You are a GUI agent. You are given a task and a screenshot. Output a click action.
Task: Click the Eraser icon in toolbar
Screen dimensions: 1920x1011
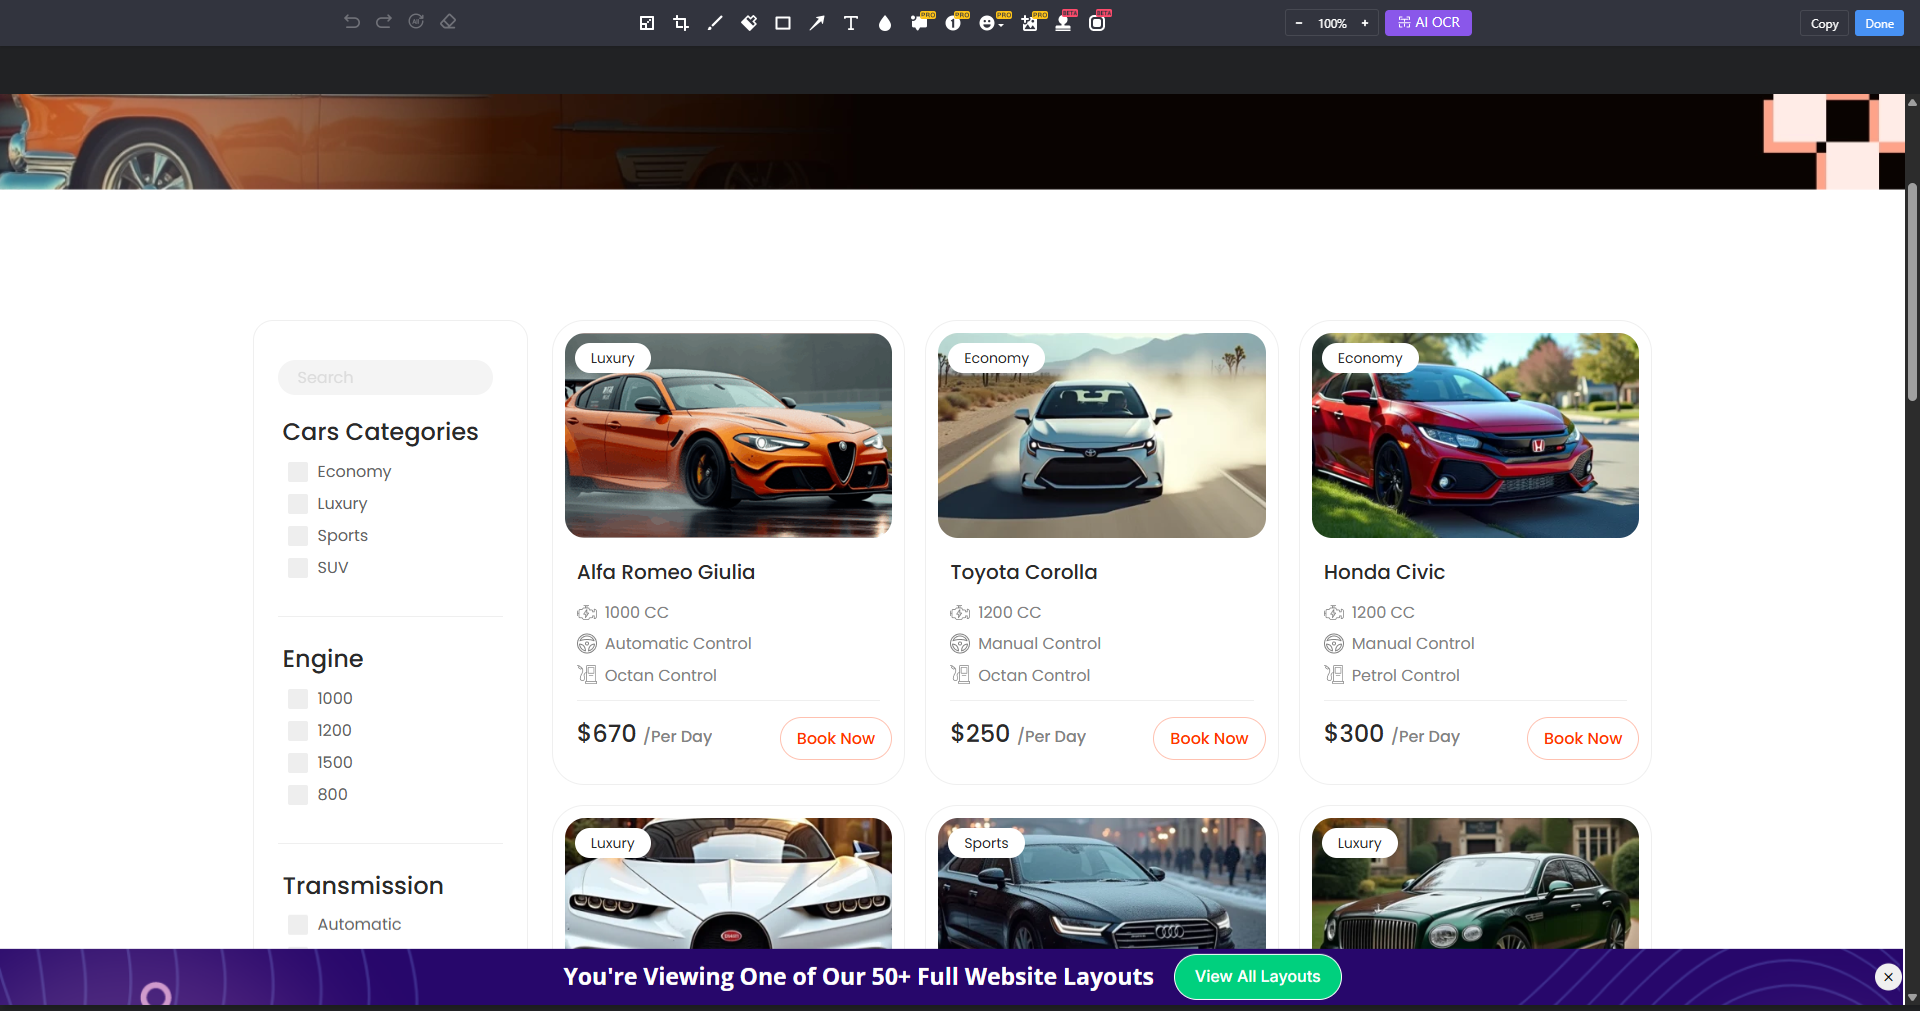[448, 22]
